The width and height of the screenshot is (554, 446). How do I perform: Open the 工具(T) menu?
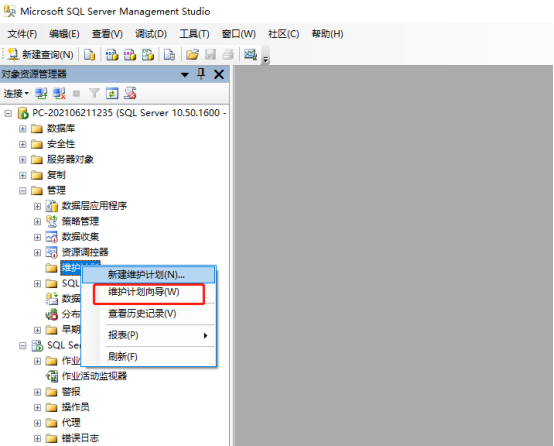pyautogui.click(x=194, y=34)
